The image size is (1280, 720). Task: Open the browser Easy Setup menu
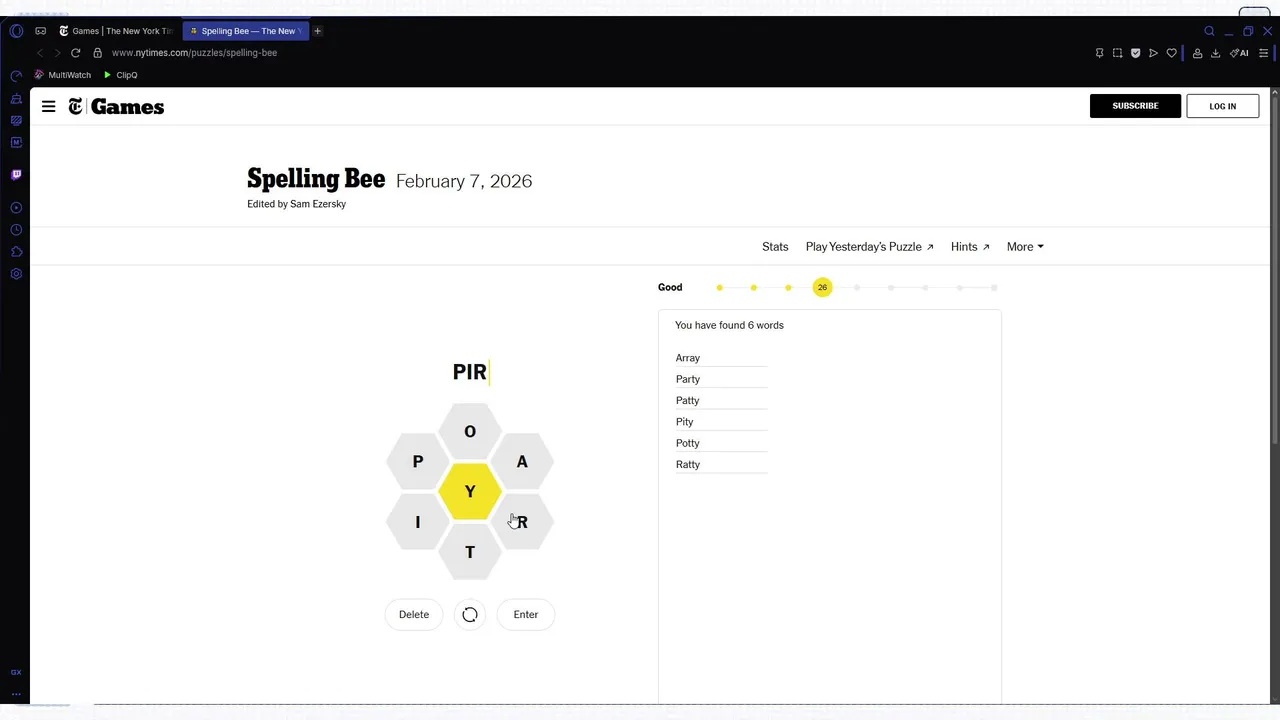(1263, 53)
